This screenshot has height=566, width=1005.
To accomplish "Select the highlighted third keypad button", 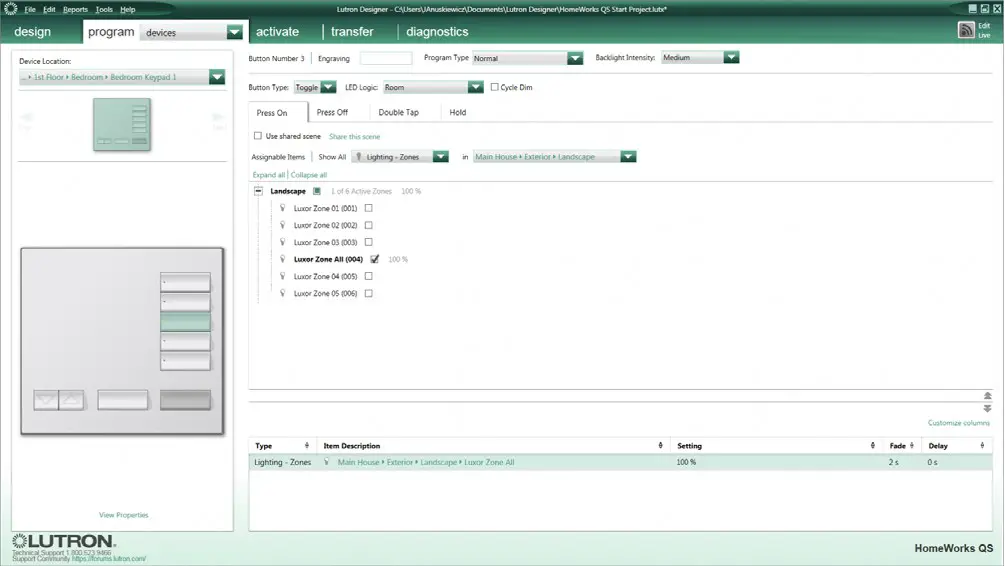I will 185,322.
